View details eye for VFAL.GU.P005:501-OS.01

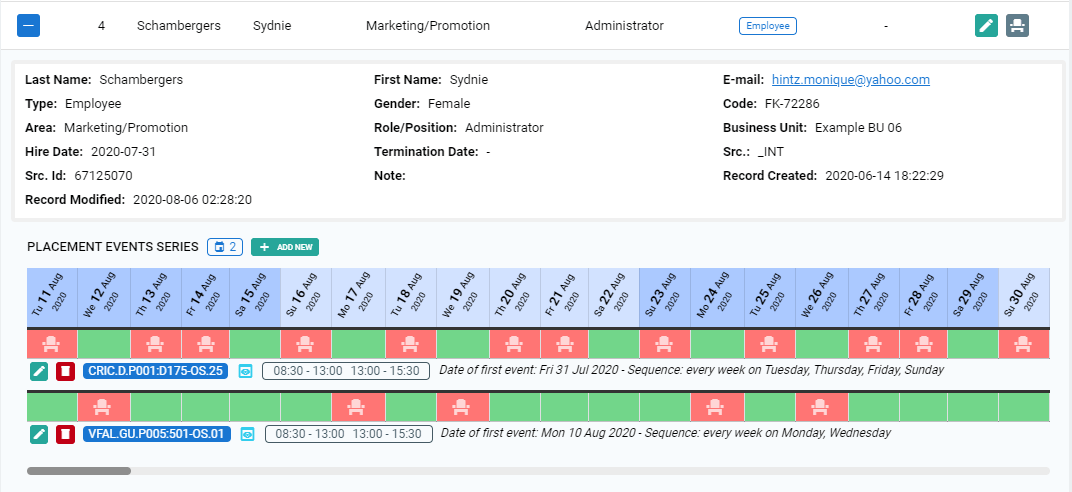pos(247,434)
